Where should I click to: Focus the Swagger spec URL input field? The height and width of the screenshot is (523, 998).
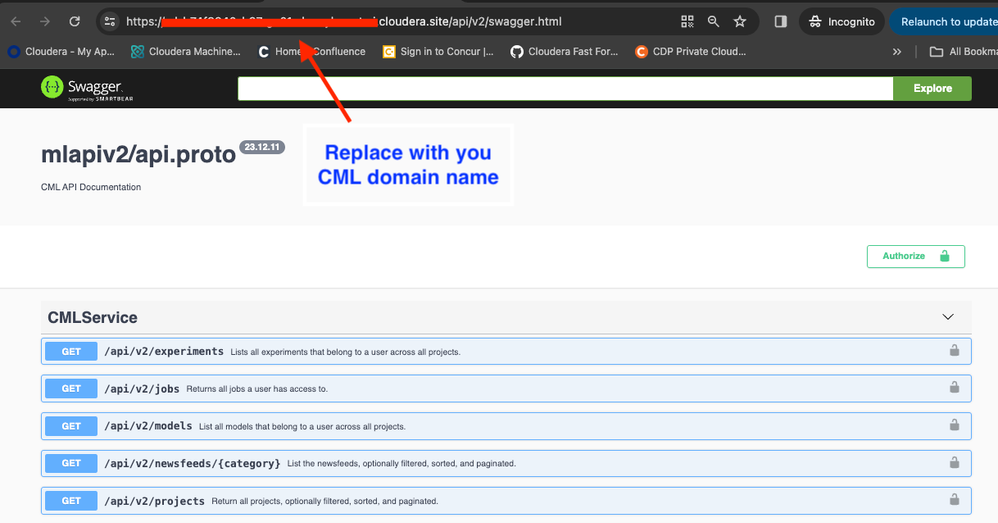pos(565,88)
